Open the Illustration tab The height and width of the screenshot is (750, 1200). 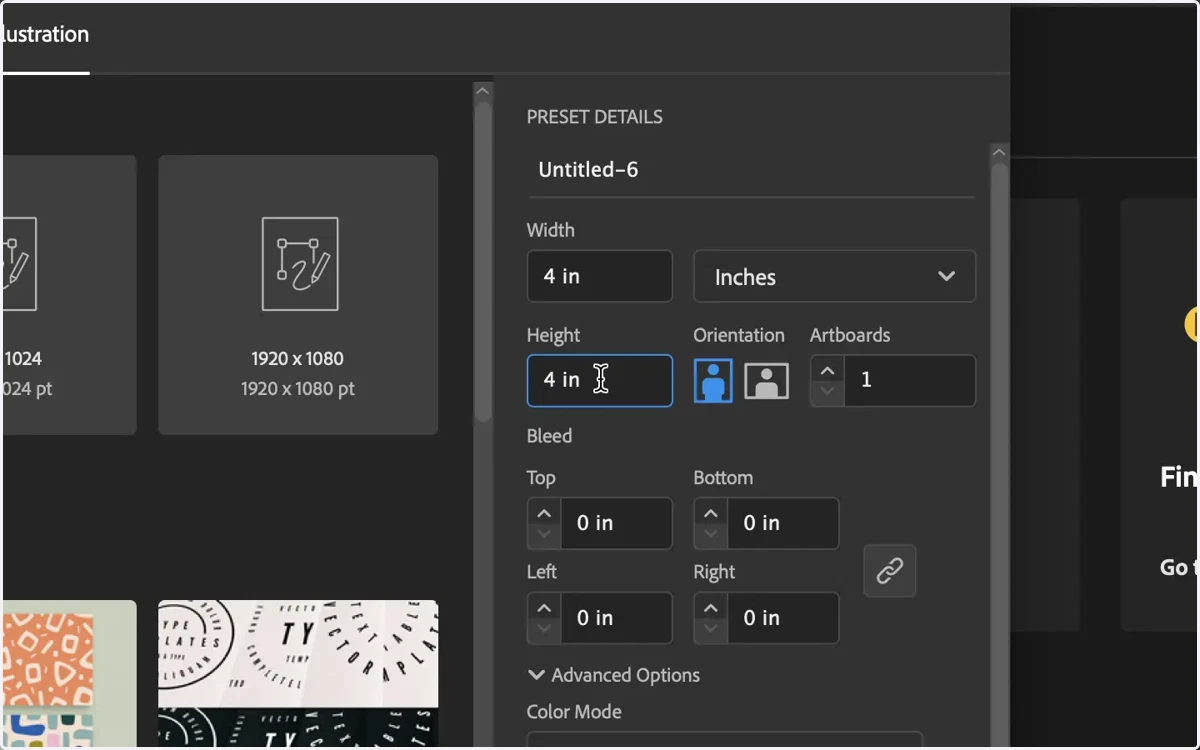[x=46, y=36]
